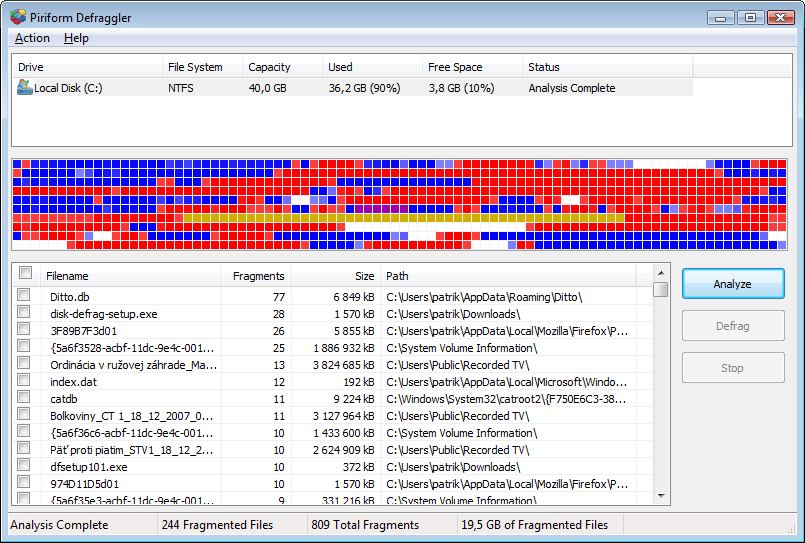Select the disk-defrag-setup.exe file name
Screen dimensions: 805x543
click(104, 314)
